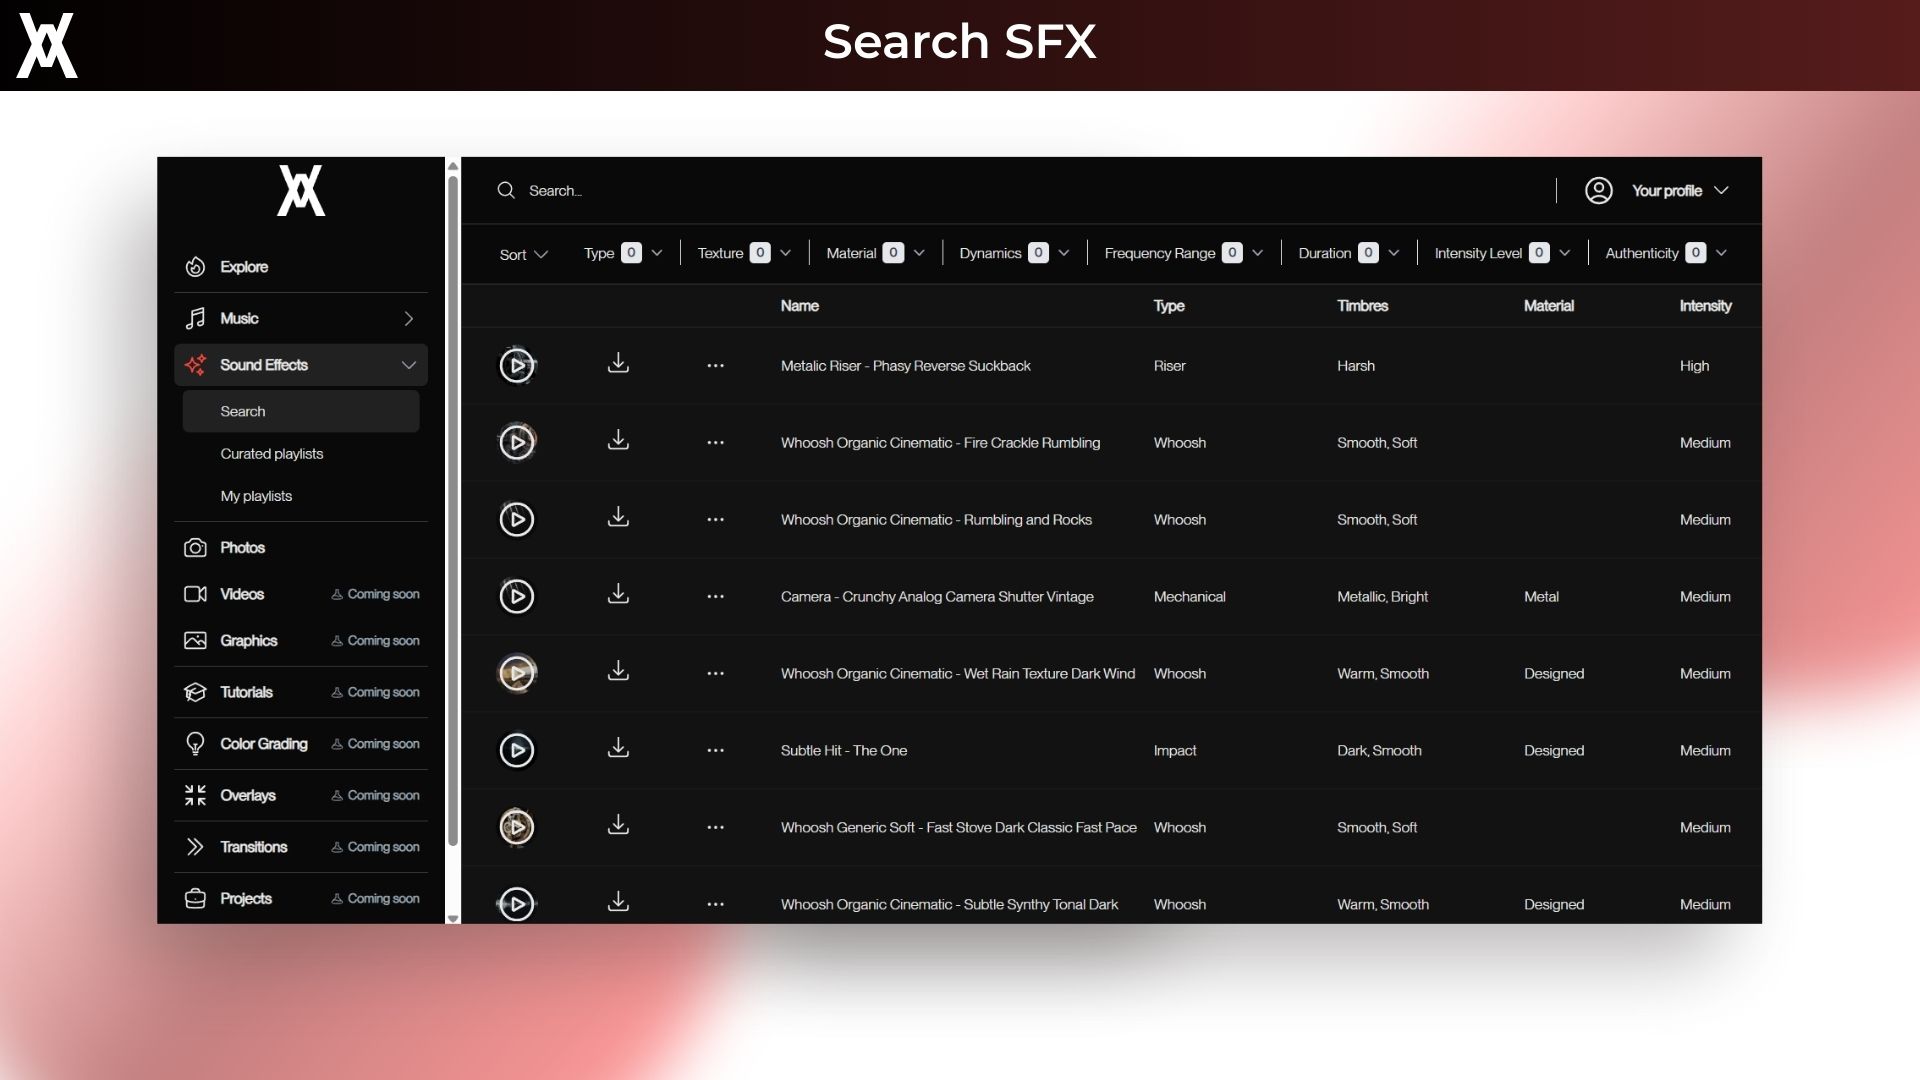The height and width of the screenshot is (1080, 1920).
Task: Click the search magnifier icon
Action: (x=506, y=191)
